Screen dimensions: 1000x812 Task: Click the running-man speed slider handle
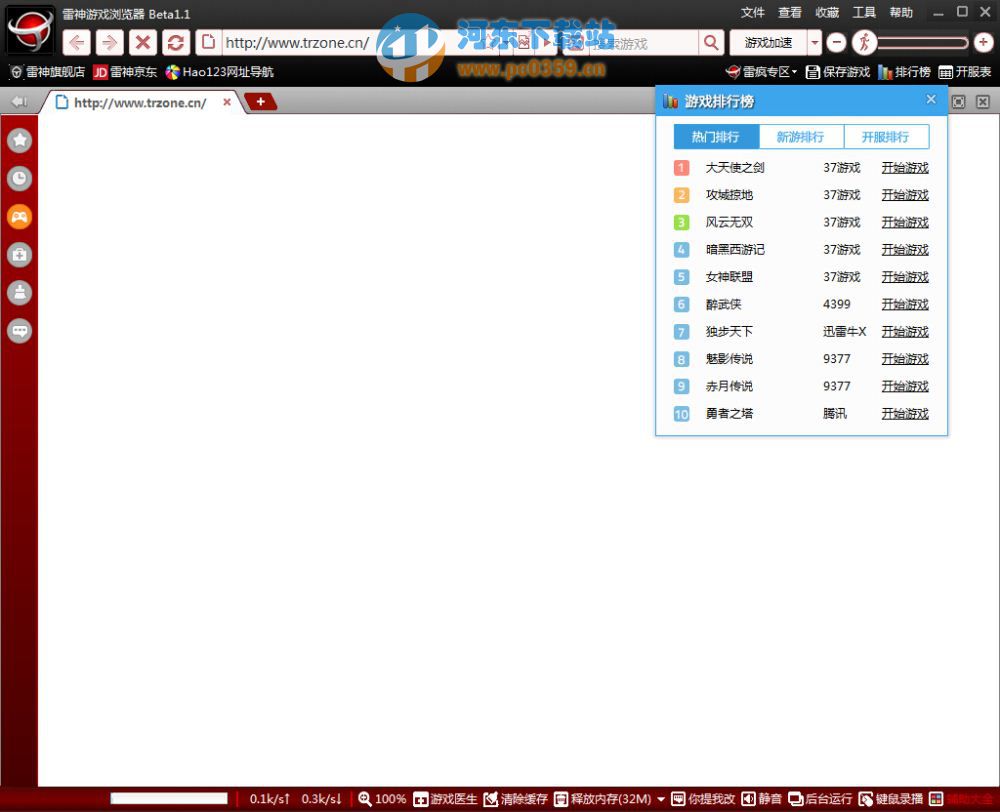click(x=864, y=43)
